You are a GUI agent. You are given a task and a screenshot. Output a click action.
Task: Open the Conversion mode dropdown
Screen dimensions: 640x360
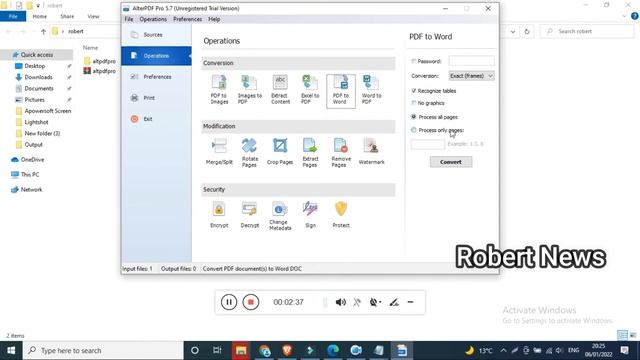471,76
